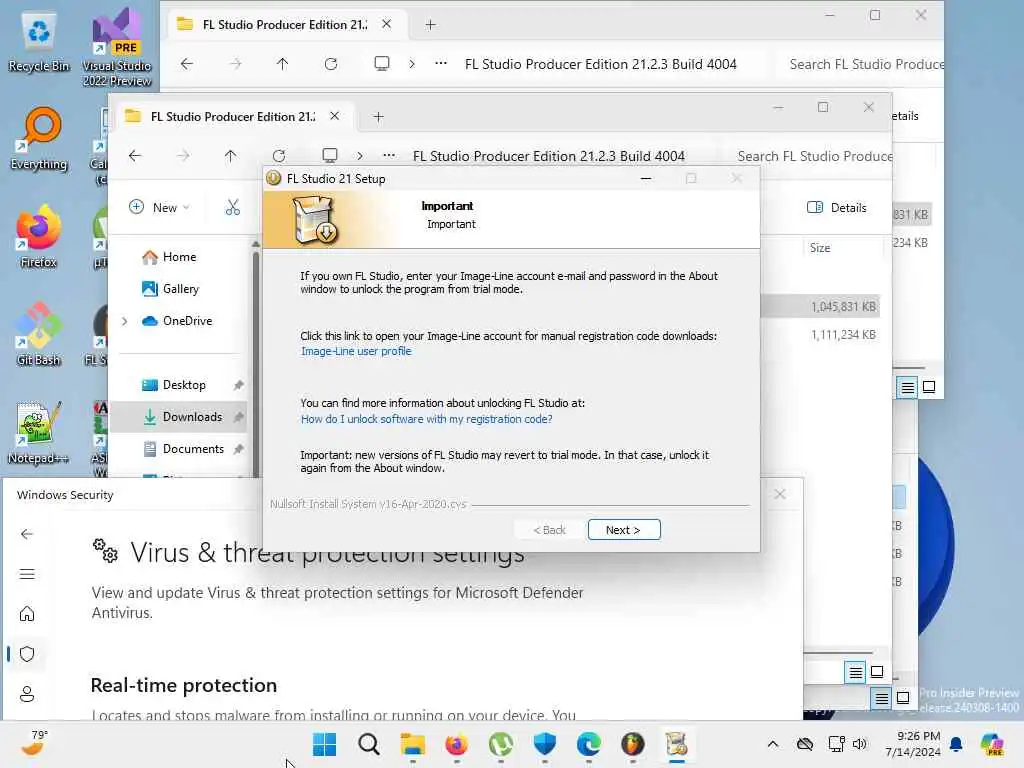The width and height of the screenshot is (1024, 768).
Task: Select OneDrive in the navigation pane
Action: point(178,321)
